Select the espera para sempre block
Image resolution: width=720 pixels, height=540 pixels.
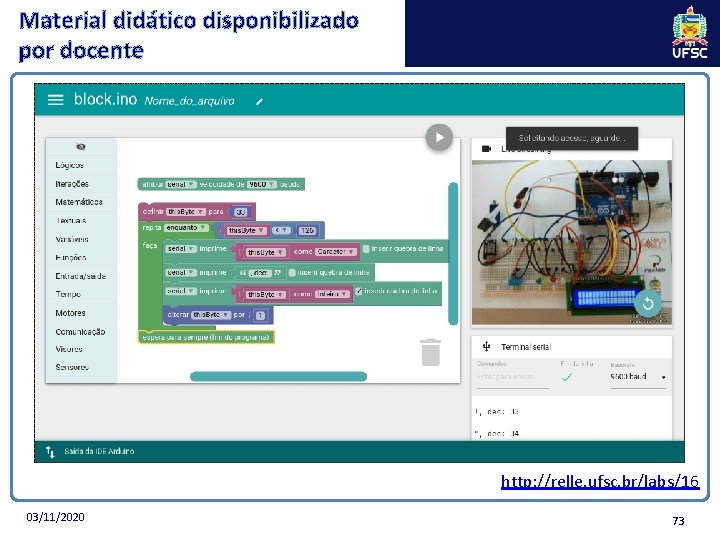206,338
